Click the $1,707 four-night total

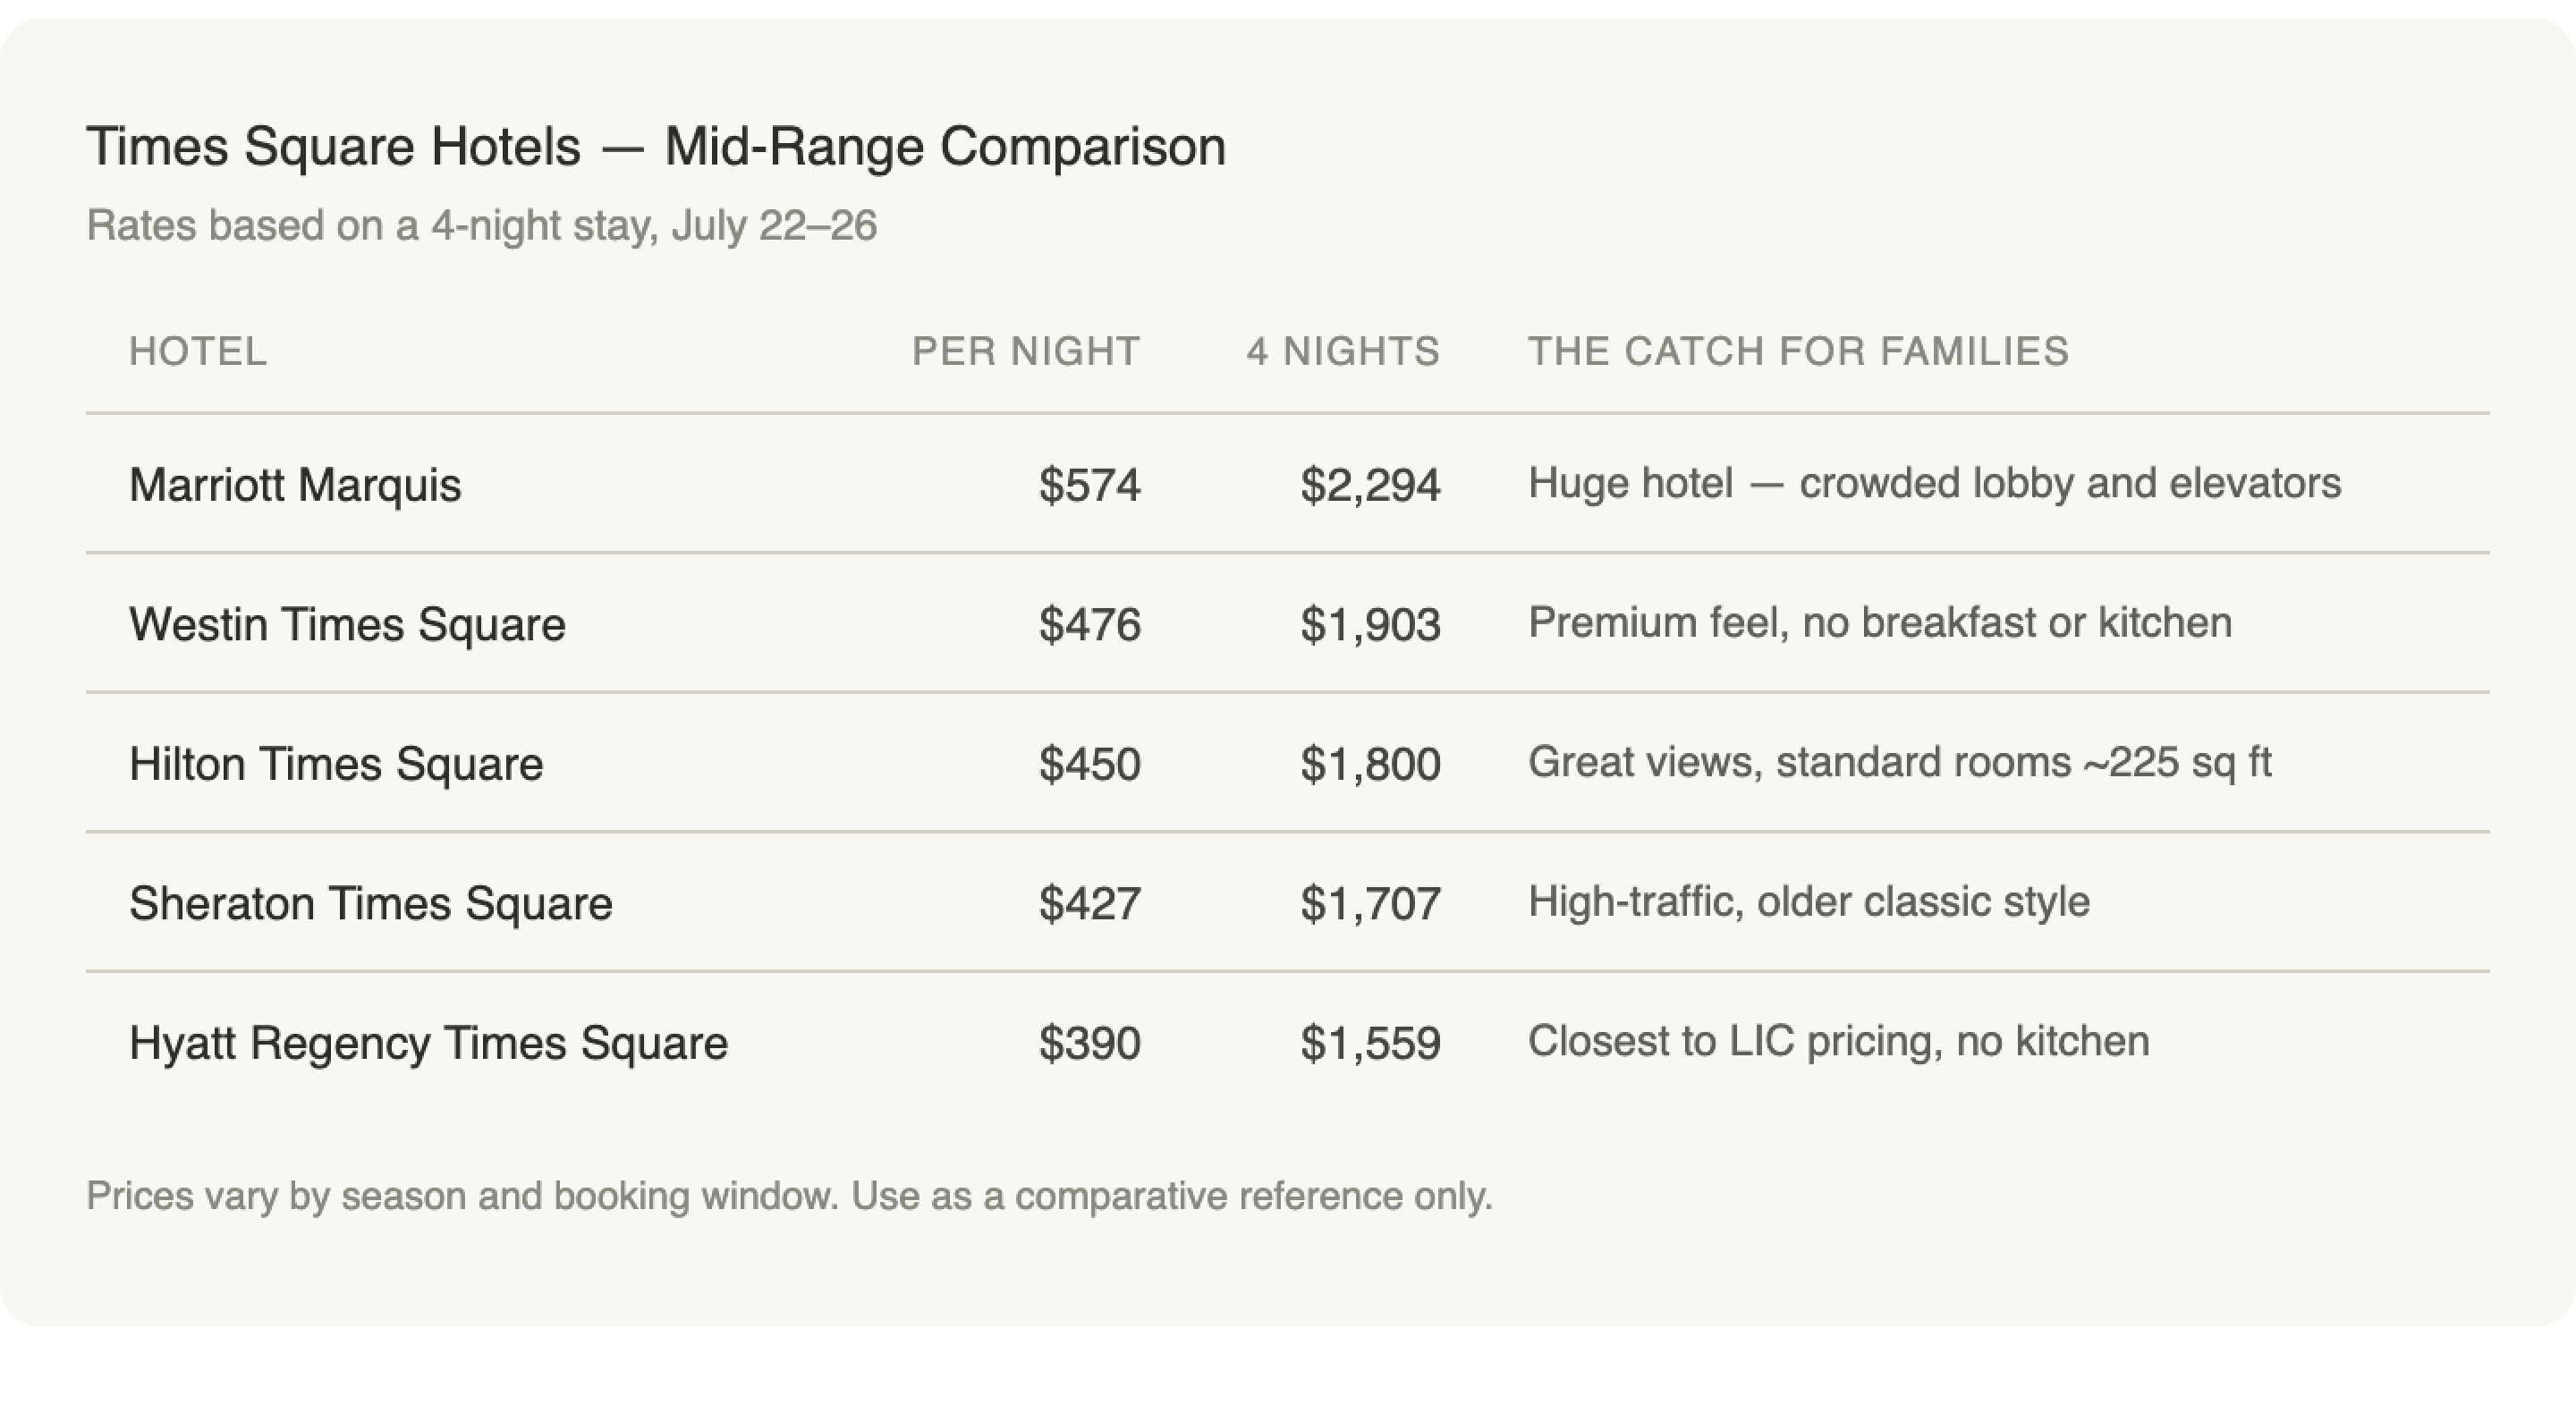(x=1369, y=903)
